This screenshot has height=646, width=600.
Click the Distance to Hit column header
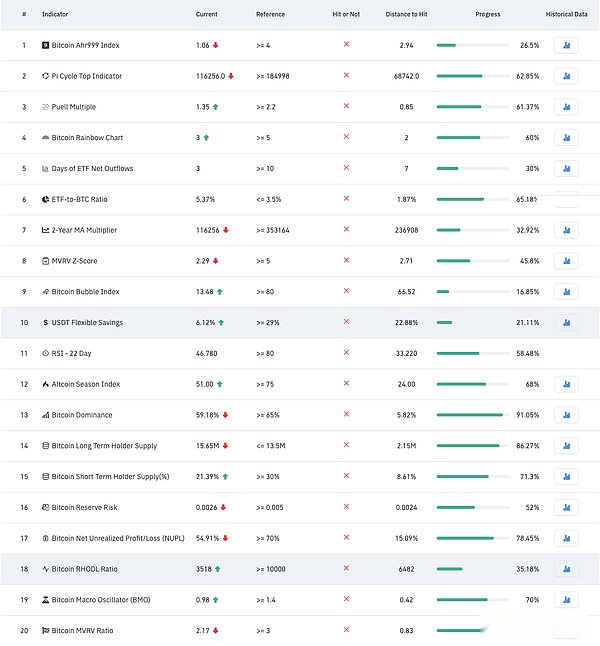[x=406, y=14]
